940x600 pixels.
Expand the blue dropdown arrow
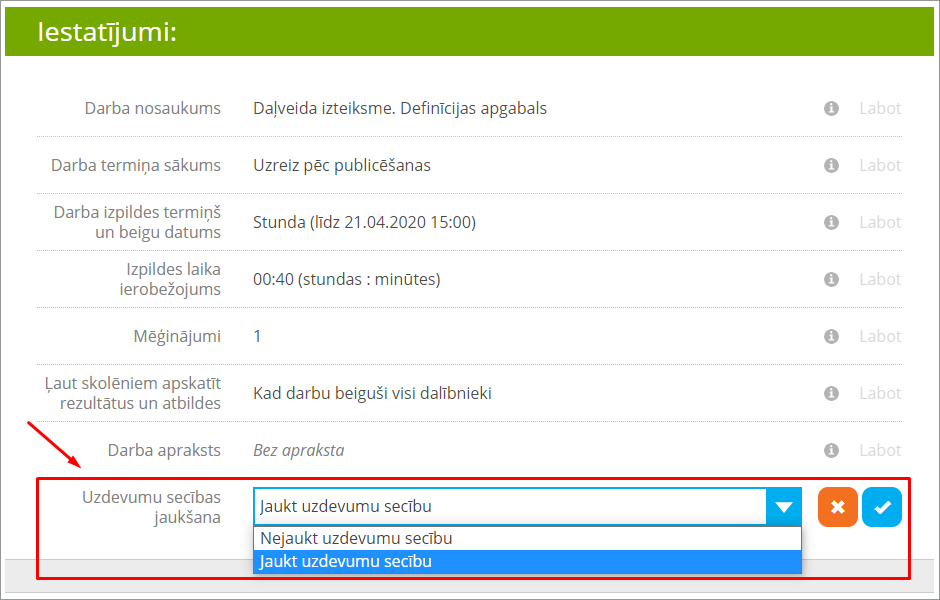click(784, 507)
